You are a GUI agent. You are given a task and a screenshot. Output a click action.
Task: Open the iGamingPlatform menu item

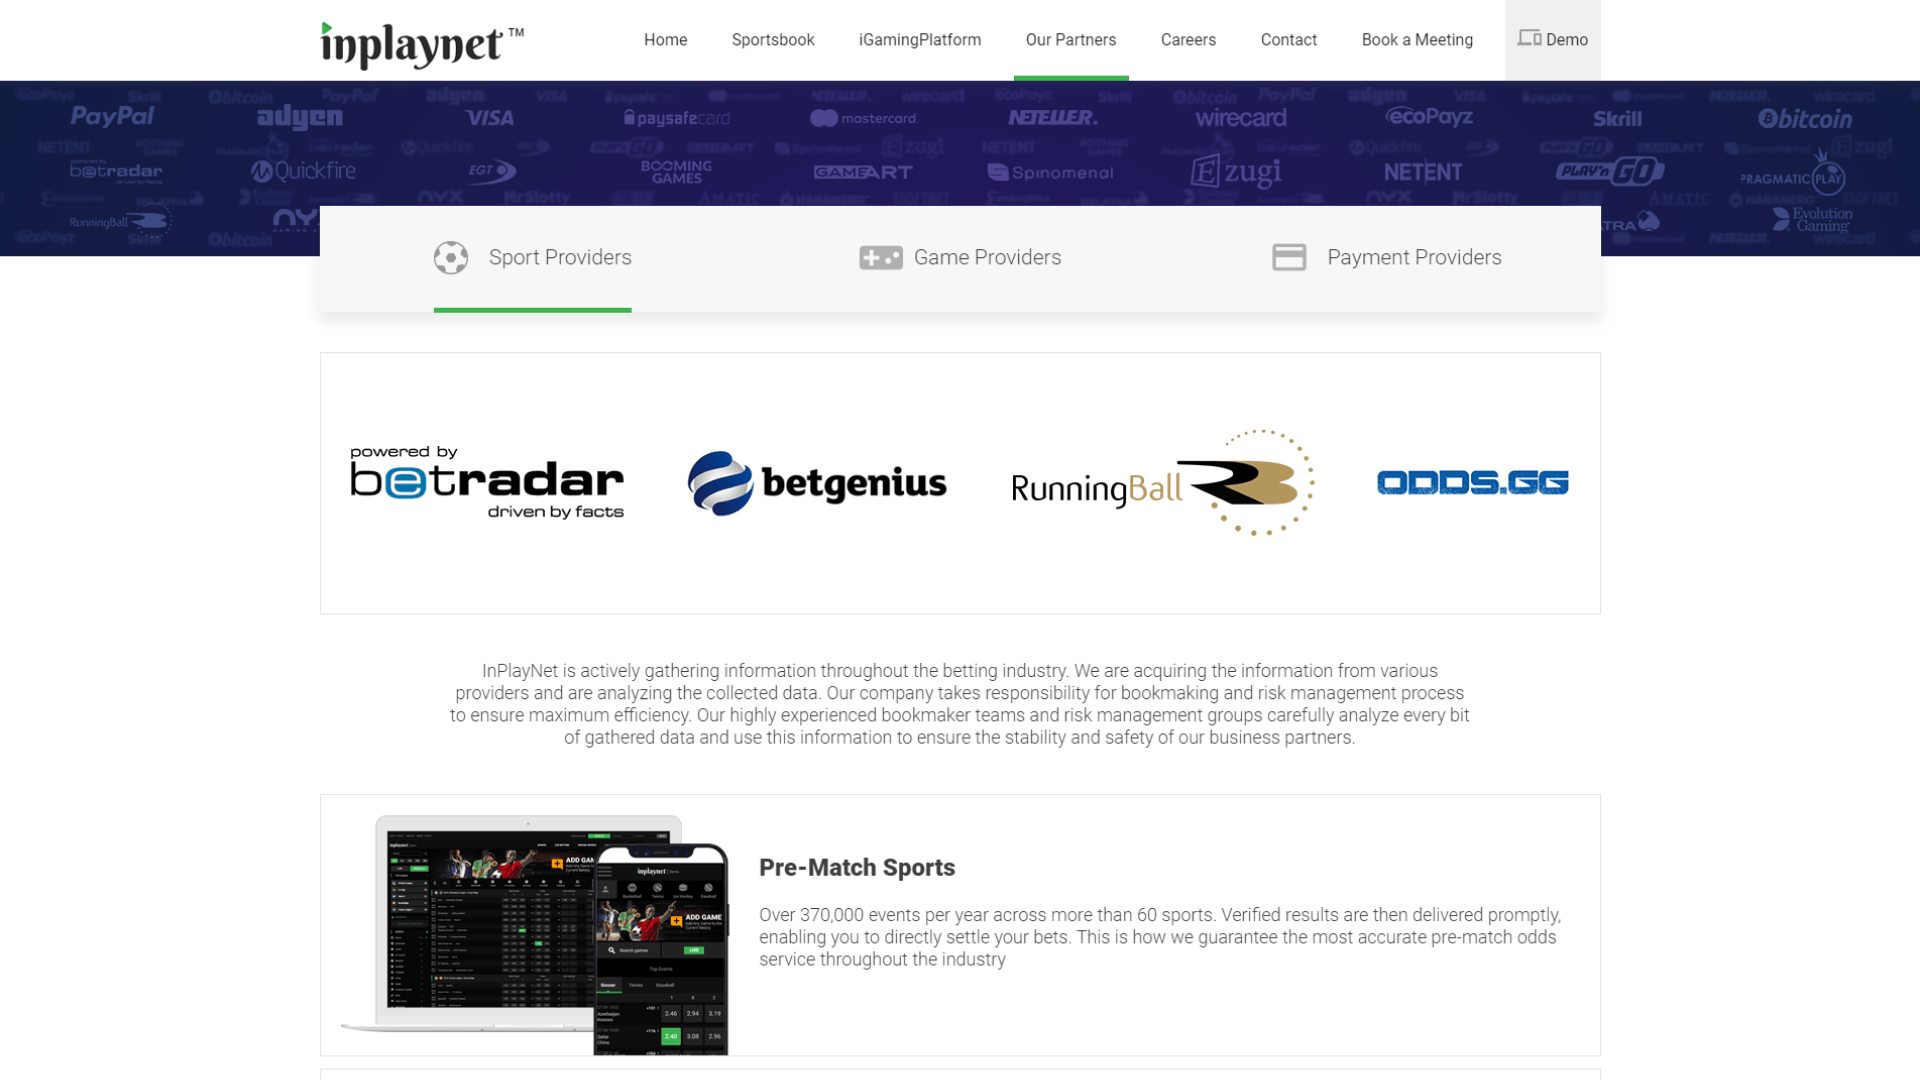[x=920, y=40]
